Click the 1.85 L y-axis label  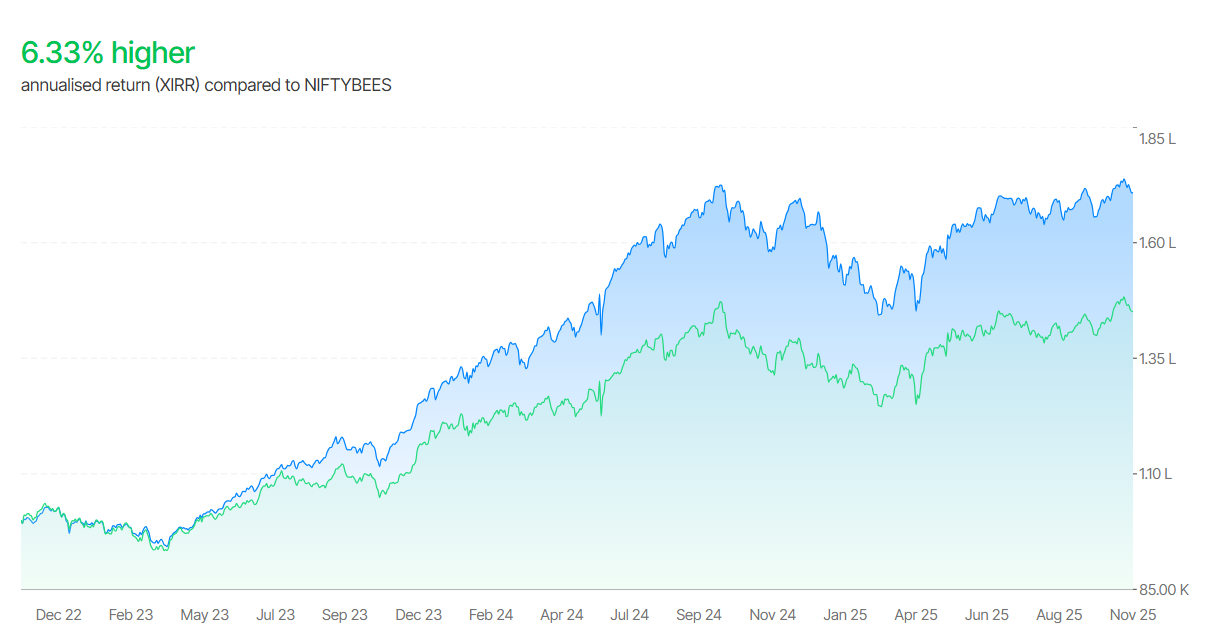(x=1157, y=139)
